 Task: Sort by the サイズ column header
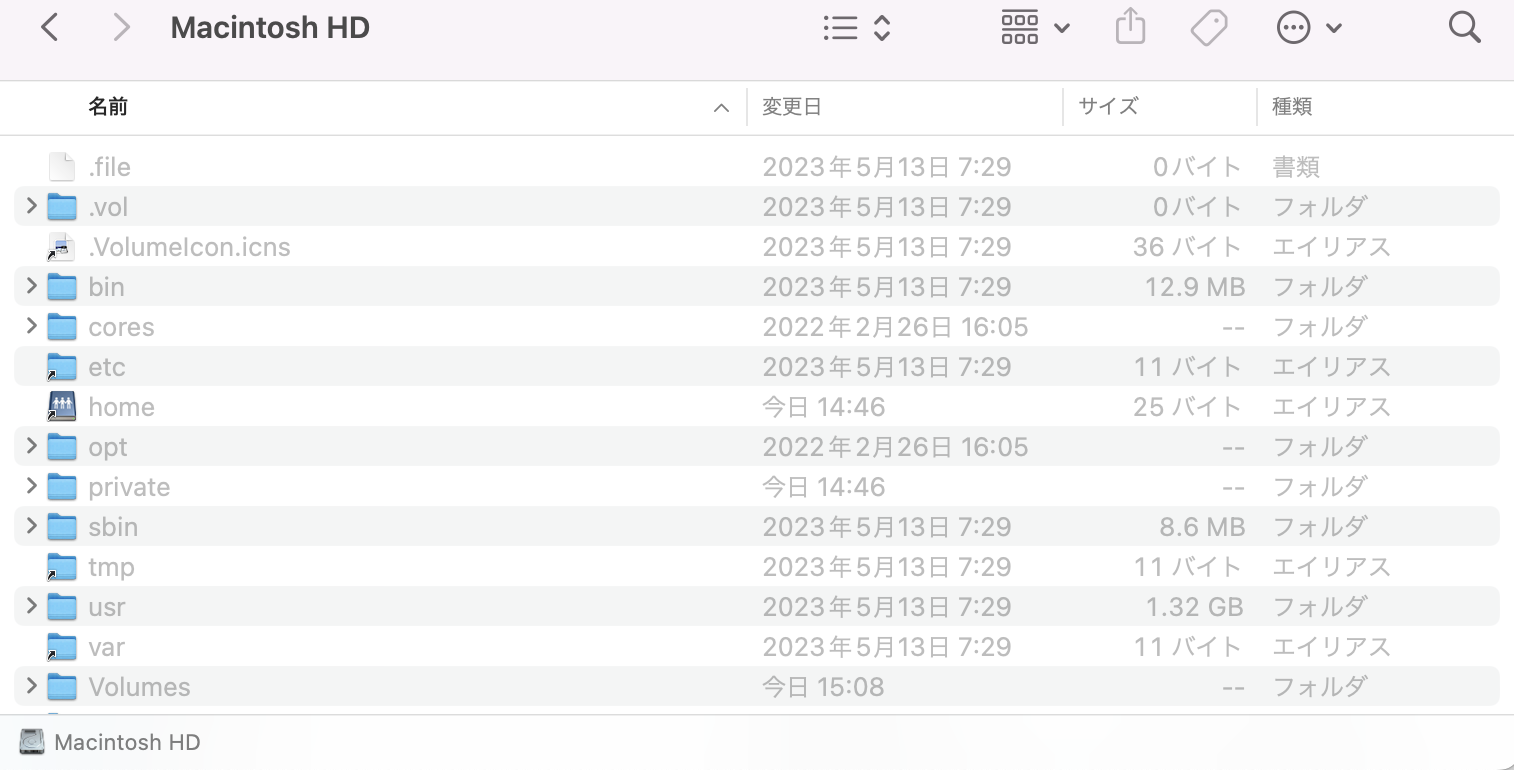(1108, 107)
